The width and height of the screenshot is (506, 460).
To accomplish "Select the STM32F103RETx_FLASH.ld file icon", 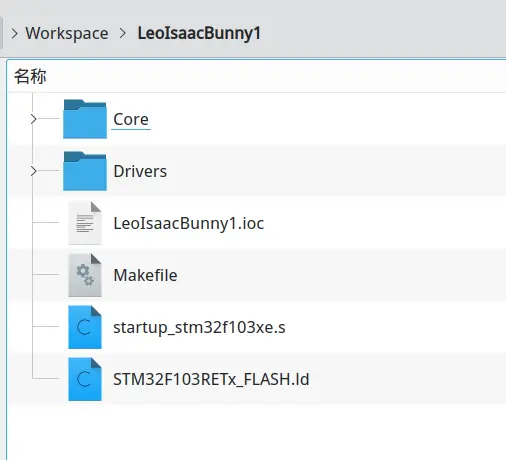I will pyautogui.click(x=85, y=379).
